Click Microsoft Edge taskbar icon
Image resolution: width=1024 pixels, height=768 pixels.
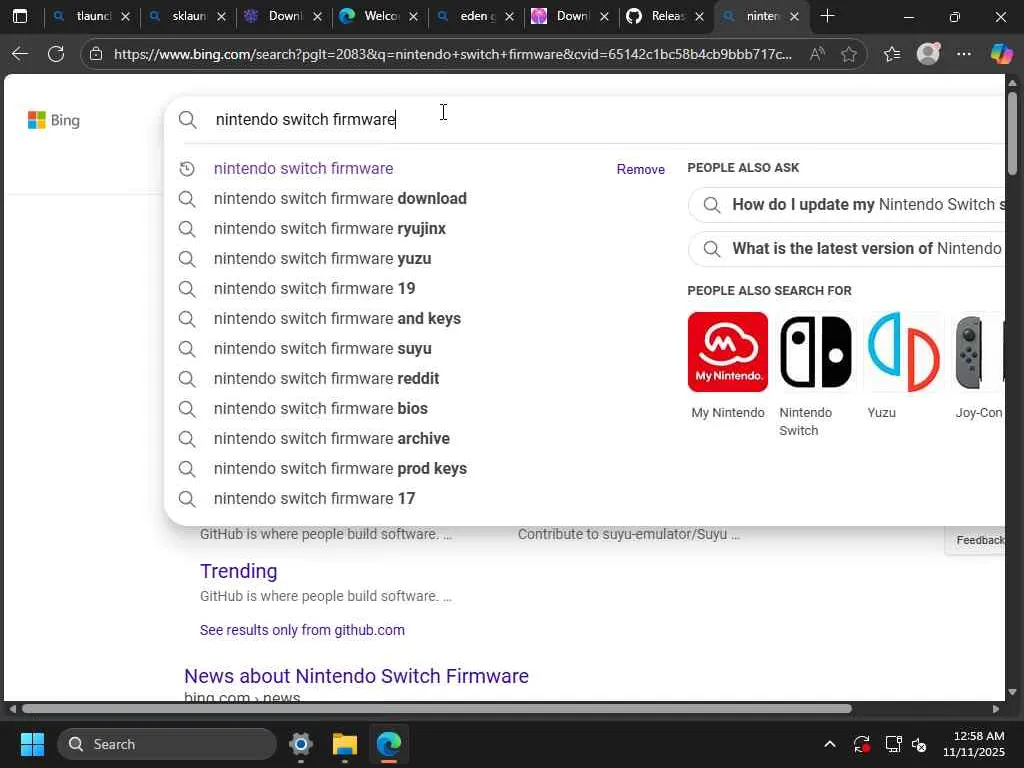point(389,744)
